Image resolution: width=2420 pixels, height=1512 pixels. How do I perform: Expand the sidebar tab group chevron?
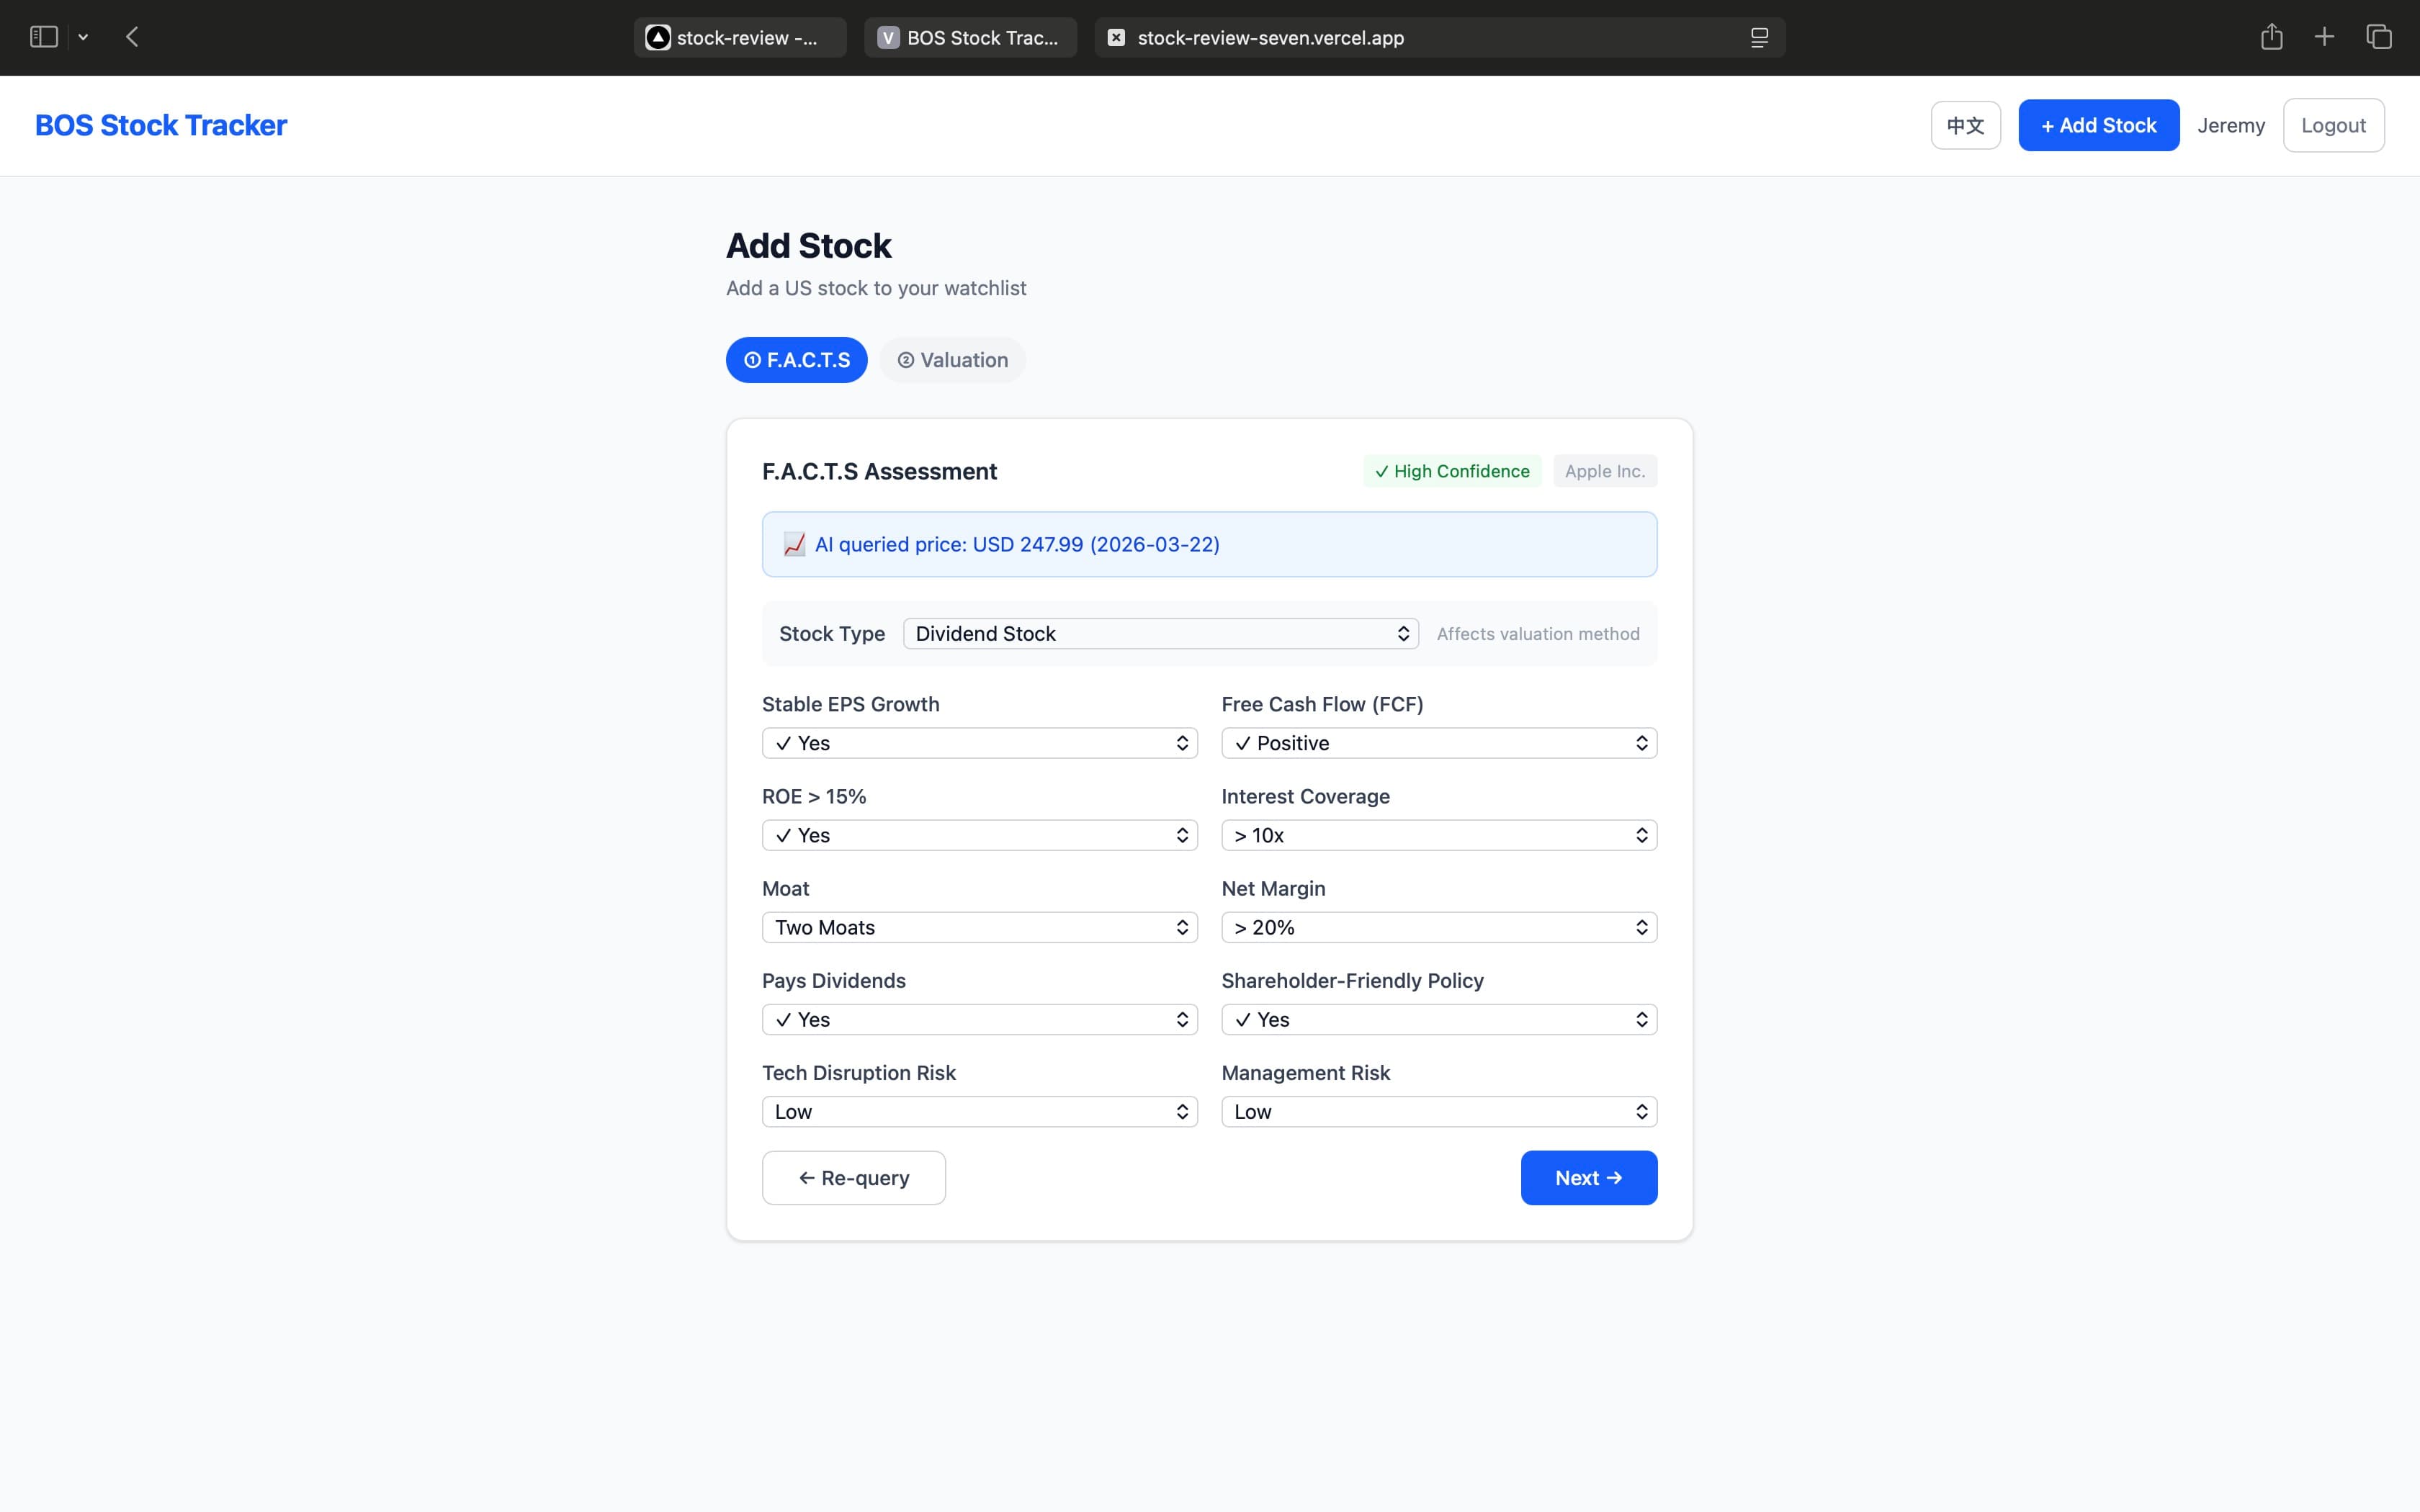click(x=83, y=36)
